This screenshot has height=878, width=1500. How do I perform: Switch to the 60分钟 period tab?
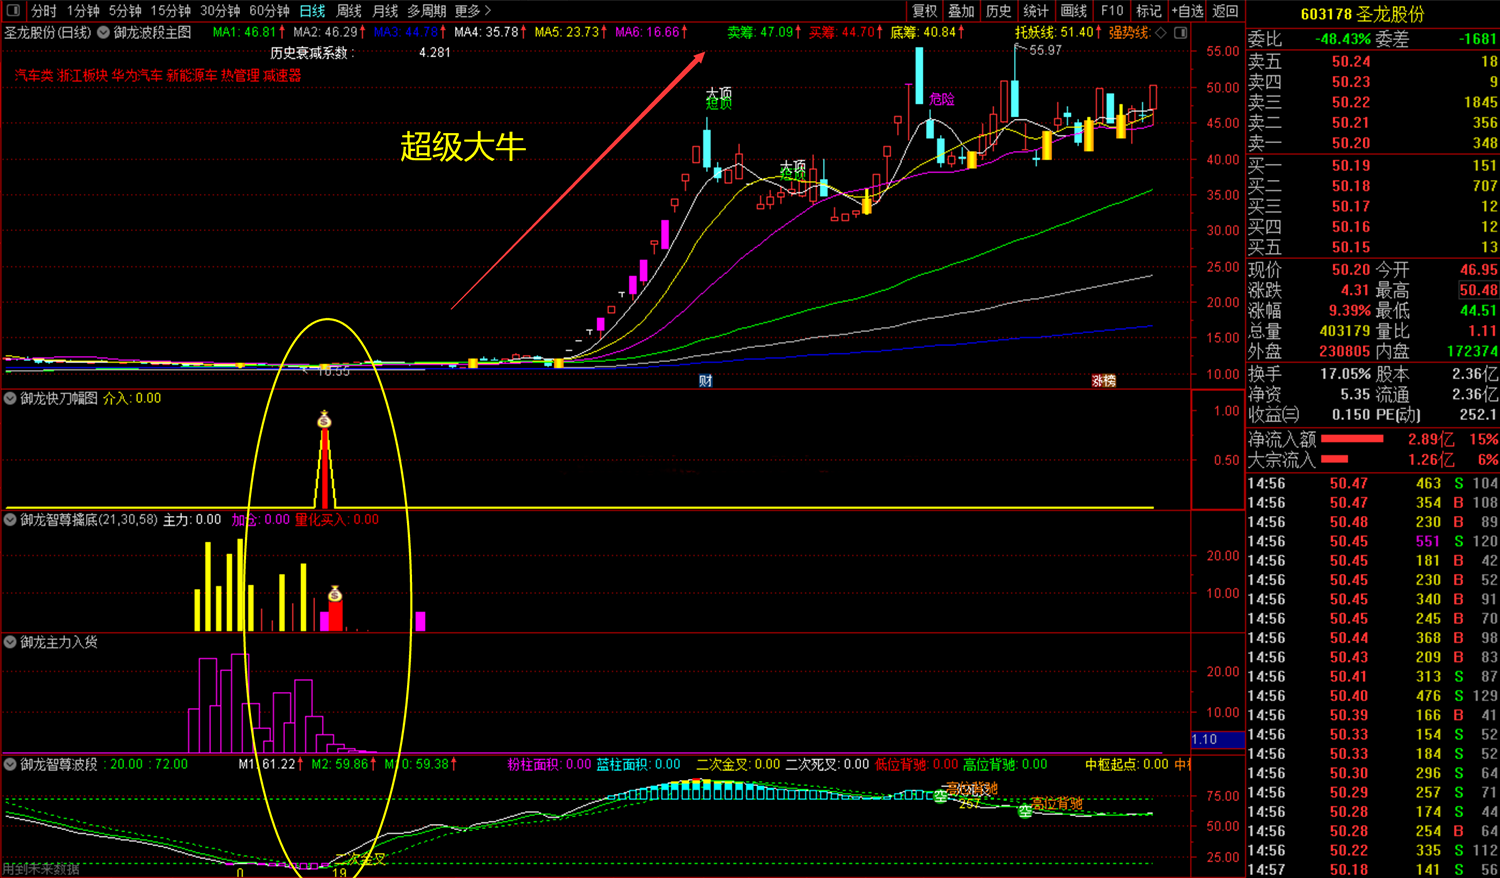(x=269, y=11)
